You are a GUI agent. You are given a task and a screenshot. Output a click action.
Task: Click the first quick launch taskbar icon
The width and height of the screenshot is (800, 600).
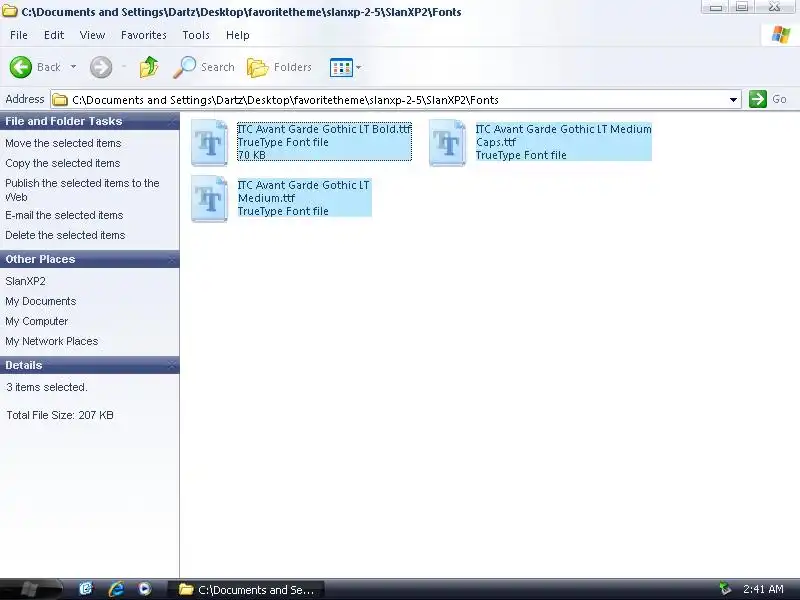tap(86, 589)
